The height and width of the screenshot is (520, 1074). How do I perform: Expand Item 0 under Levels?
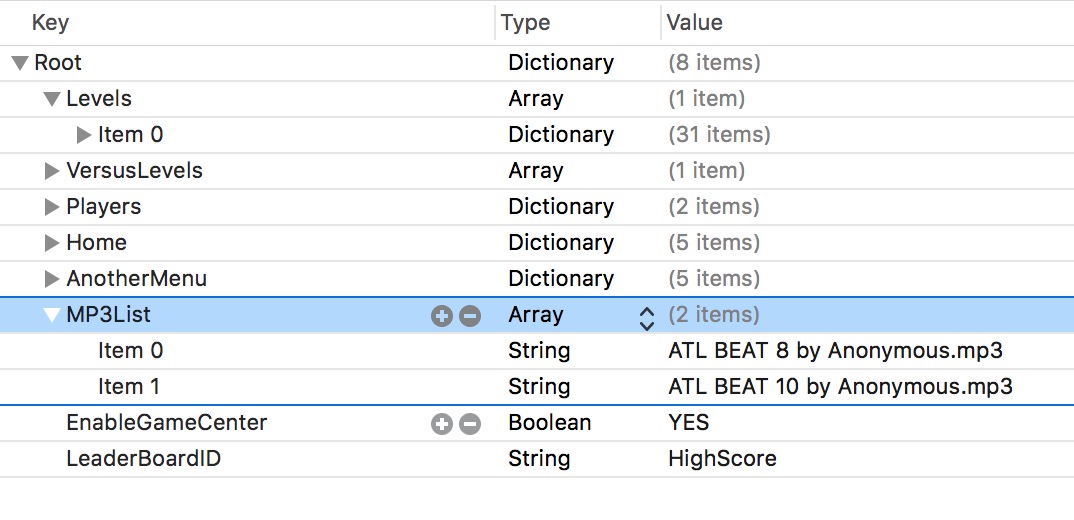pyautogui.click(x=84, y=135)
